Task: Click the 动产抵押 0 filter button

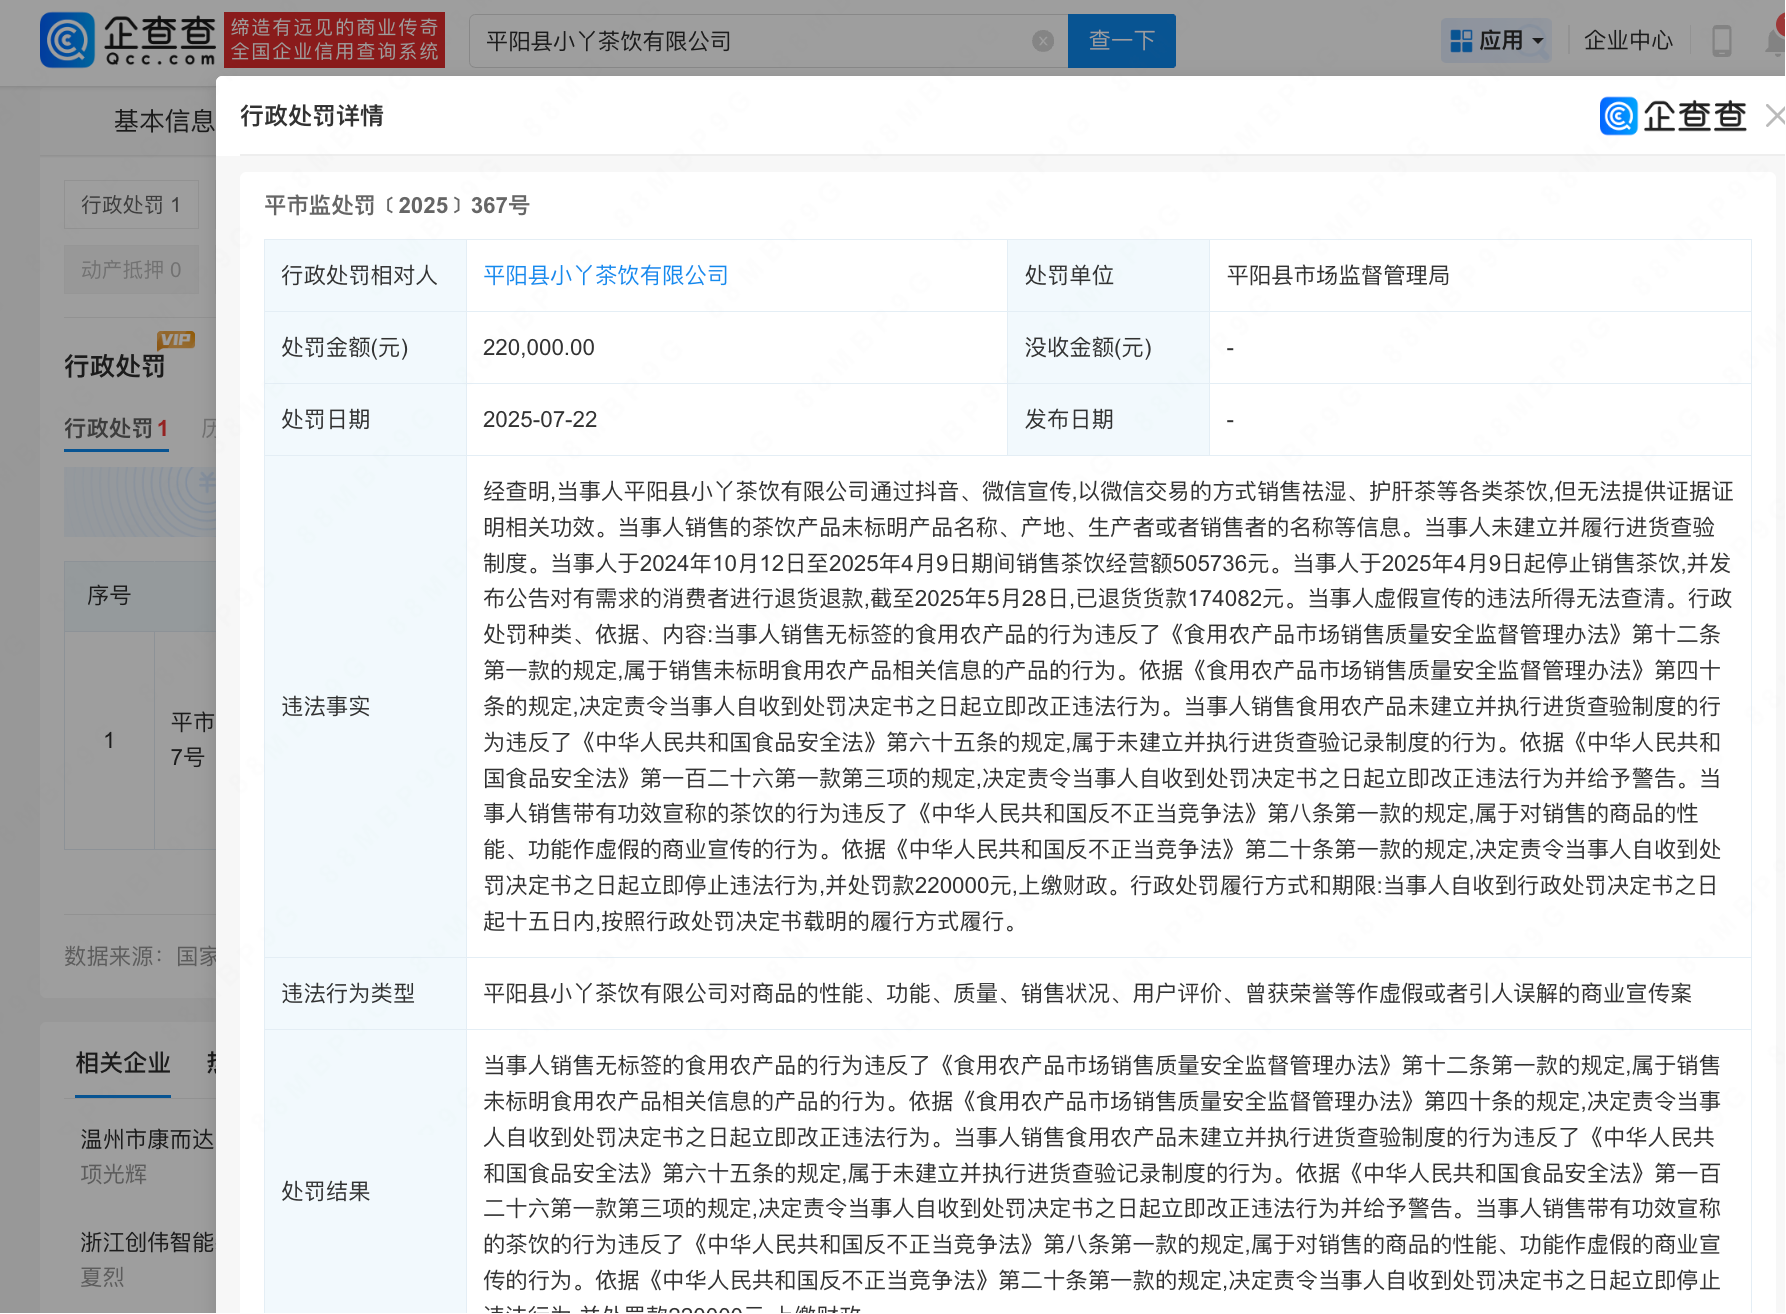Action: pos(131,270)
